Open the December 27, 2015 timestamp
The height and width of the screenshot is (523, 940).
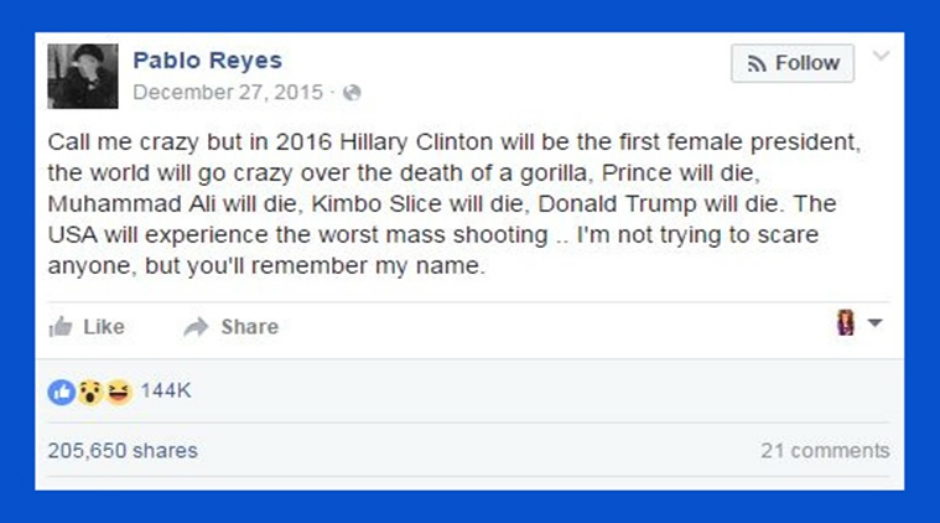coord(228,93)
